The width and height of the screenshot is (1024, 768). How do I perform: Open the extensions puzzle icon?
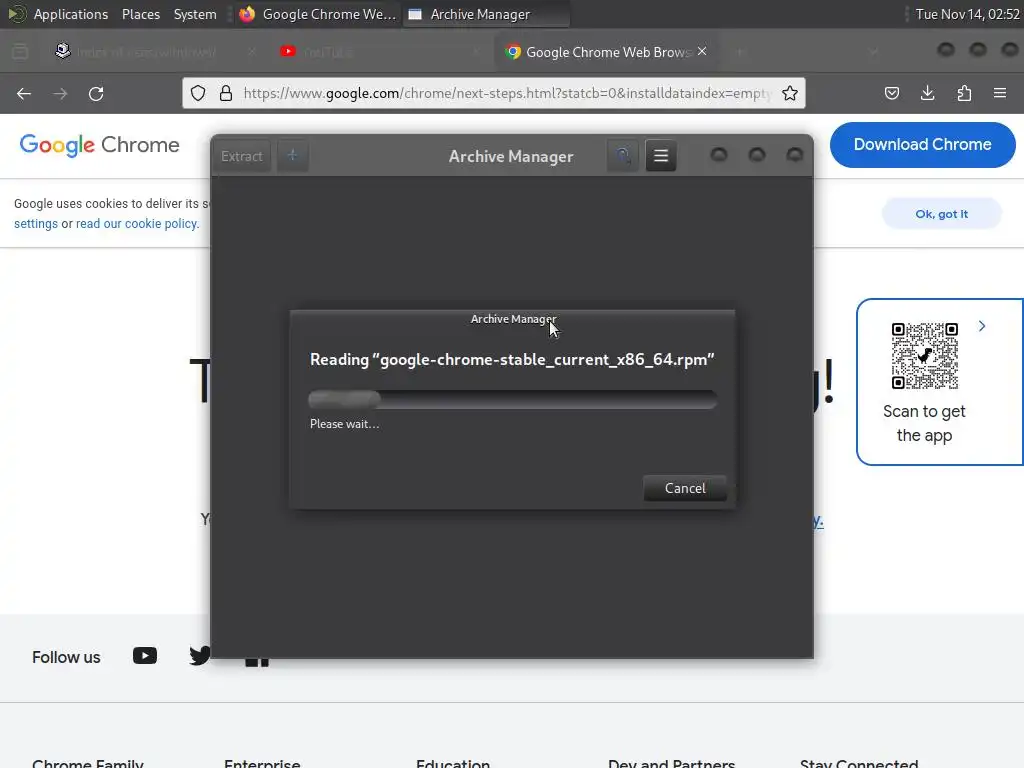964,93
